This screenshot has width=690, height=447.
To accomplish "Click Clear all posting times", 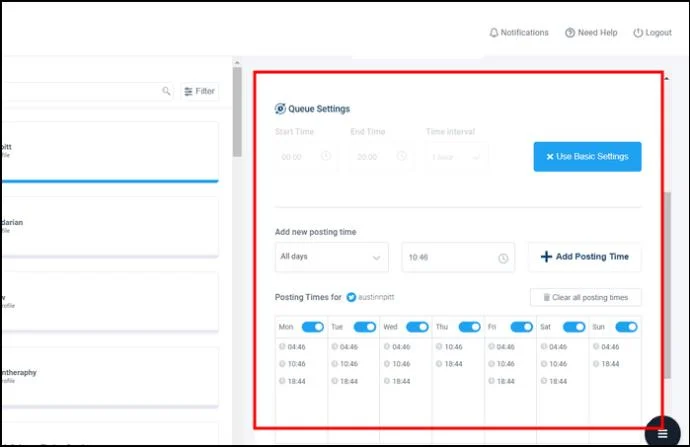I will coord(586,297).
